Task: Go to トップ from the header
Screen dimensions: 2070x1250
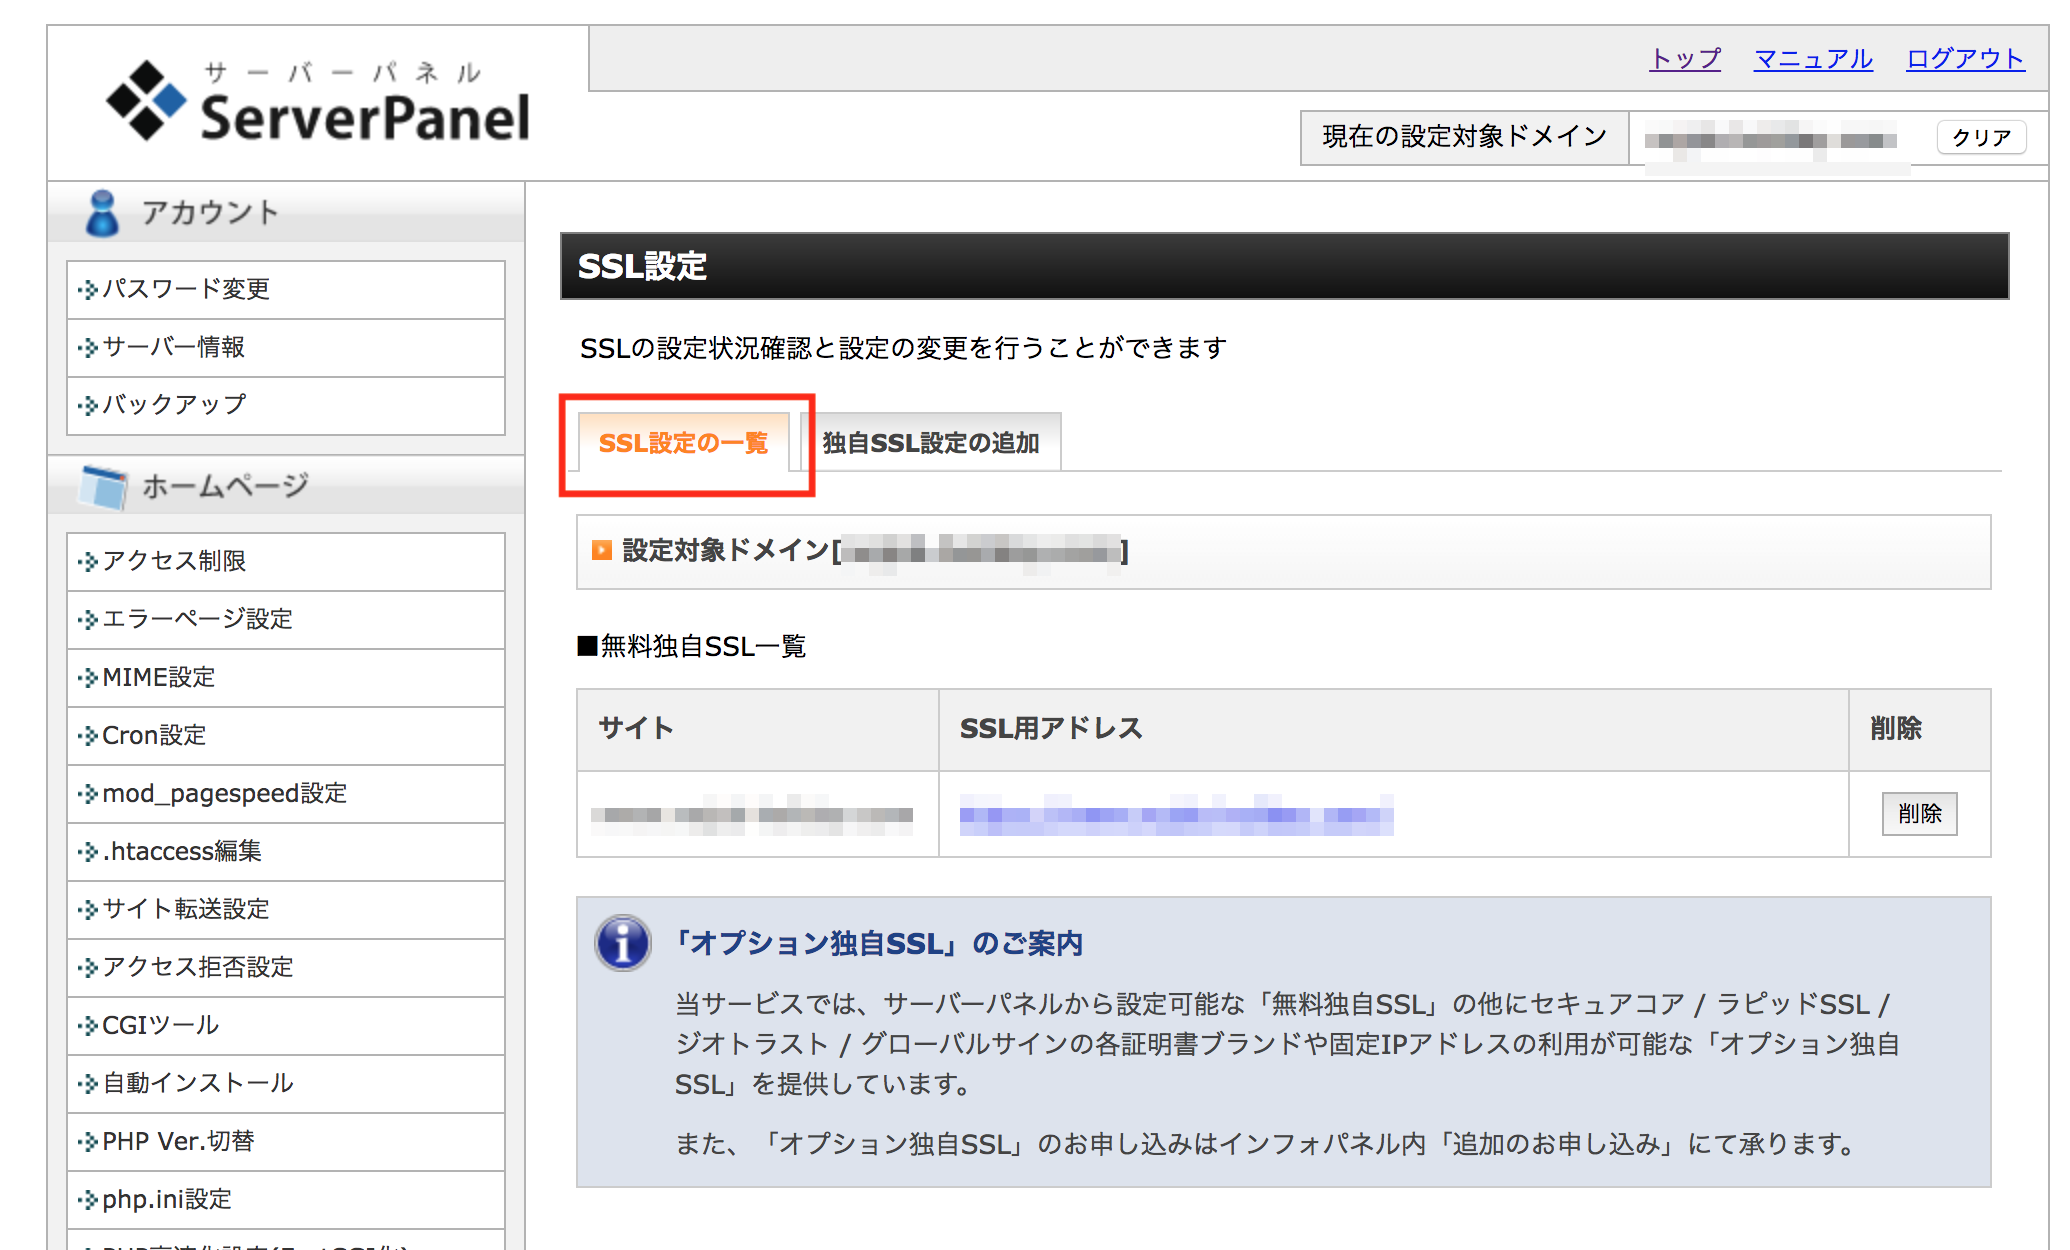Action: pyautogui.click(x=1684, y=59)
